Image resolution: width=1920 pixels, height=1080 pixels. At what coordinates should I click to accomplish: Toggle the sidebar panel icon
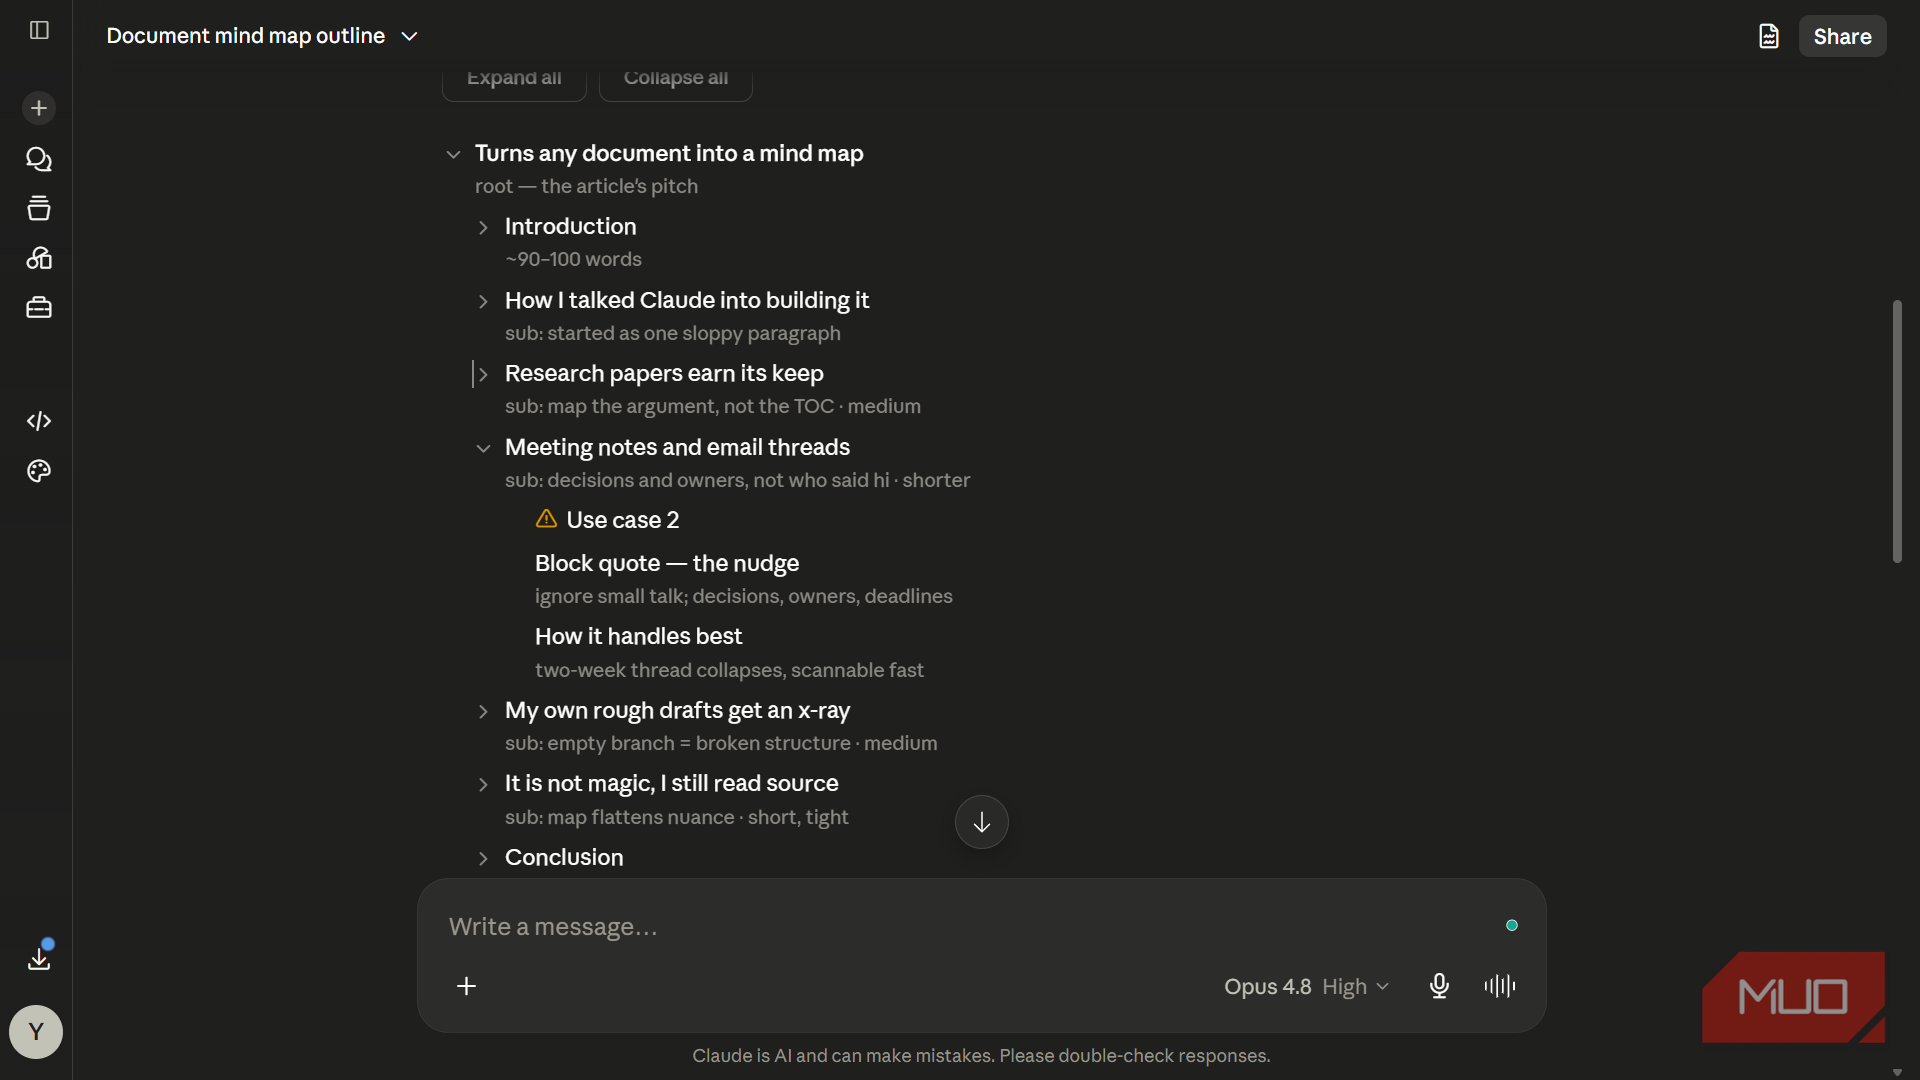coord(39,30)
